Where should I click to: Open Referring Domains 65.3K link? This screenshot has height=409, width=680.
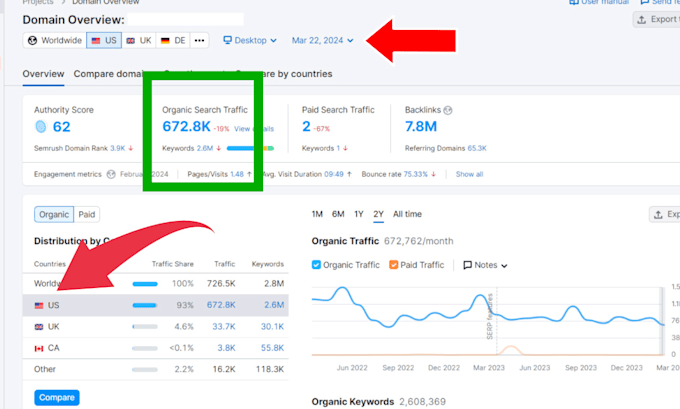(477, 148)
